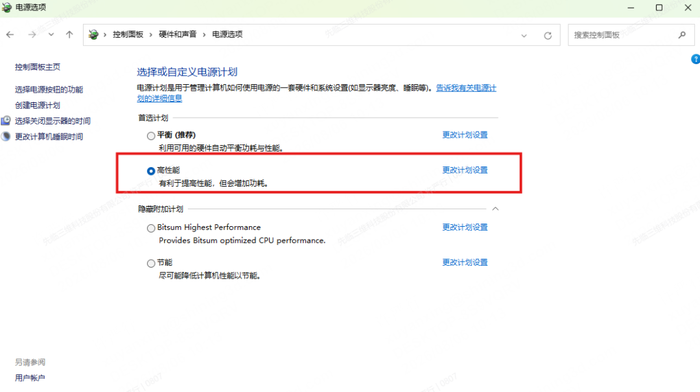Click the monitor icon beside 选择关闭显示器的时间
Screen dimensions: 700x392
coord(6,121)
